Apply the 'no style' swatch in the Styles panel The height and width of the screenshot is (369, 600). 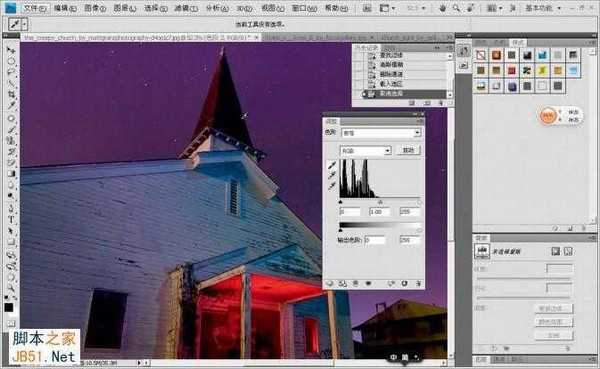pos(481,55)
